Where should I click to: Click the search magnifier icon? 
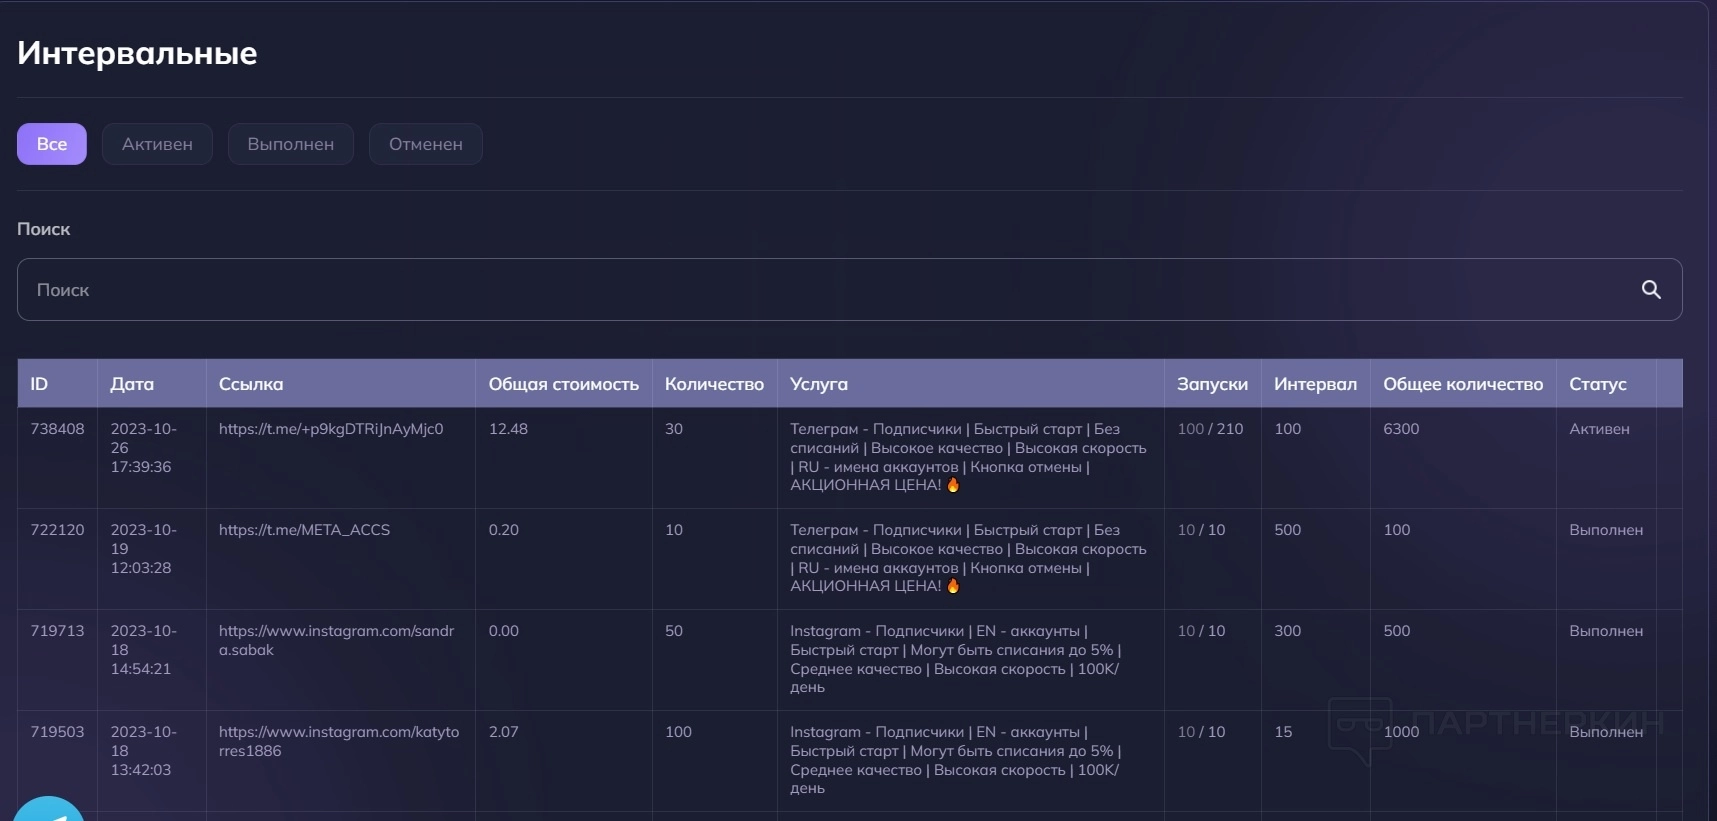click(1651, 290)
